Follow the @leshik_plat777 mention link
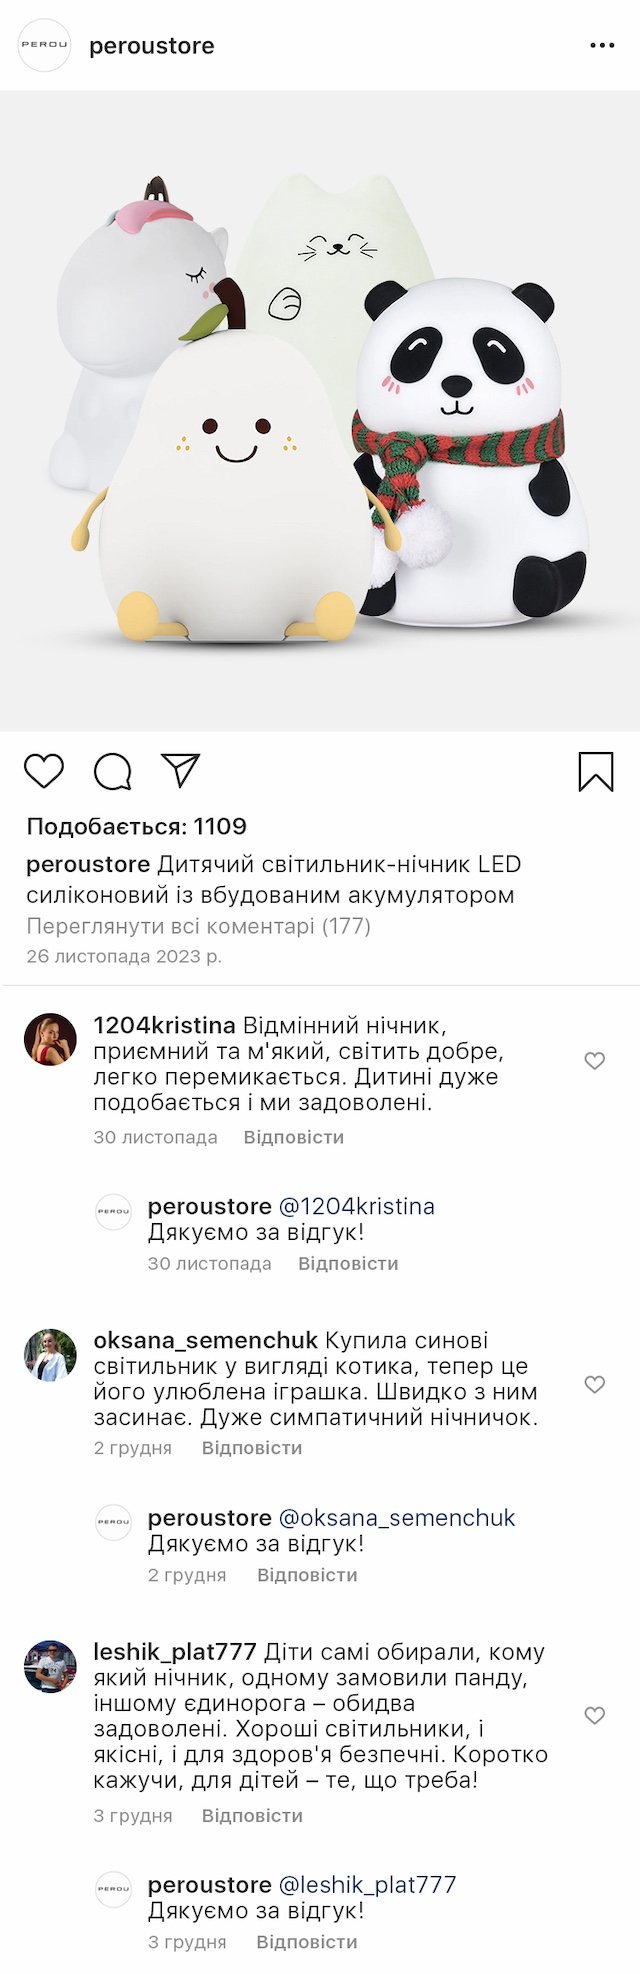 pos(366,1885)
